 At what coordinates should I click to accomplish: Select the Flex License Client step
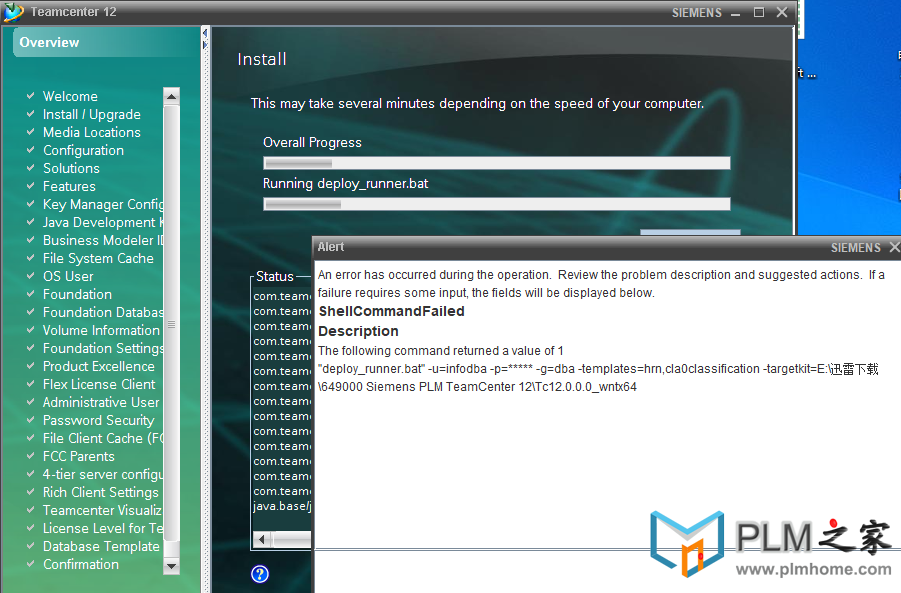(x=99, y=384)
